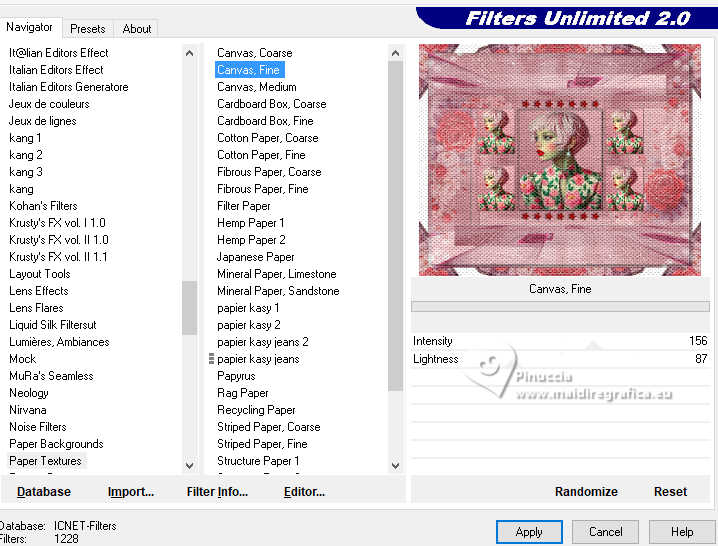Adjust the Lightness slider

pos(560,359)
